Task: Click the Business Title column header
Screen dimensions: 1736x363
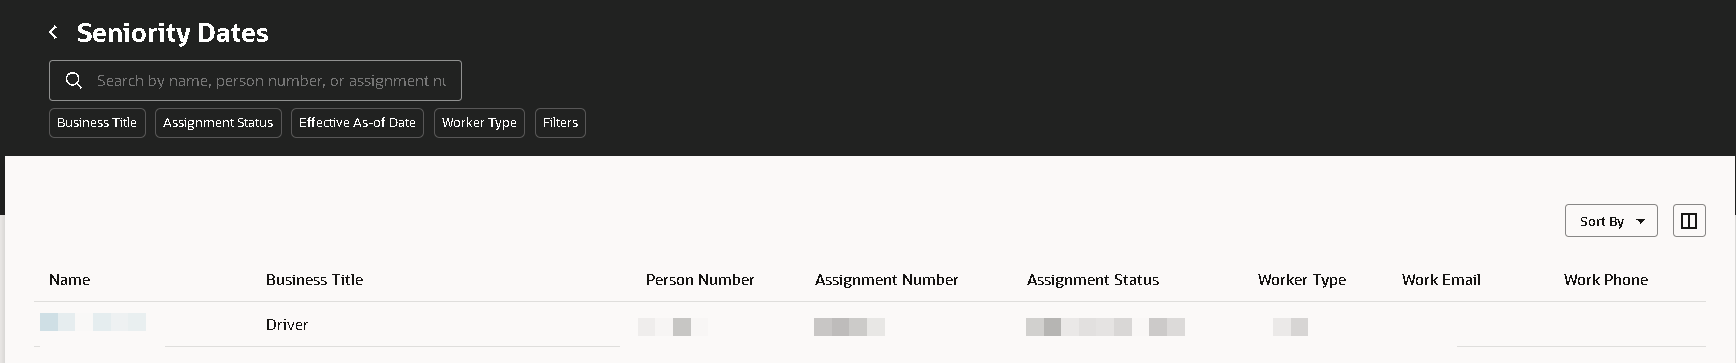Action: pos(314,280)
